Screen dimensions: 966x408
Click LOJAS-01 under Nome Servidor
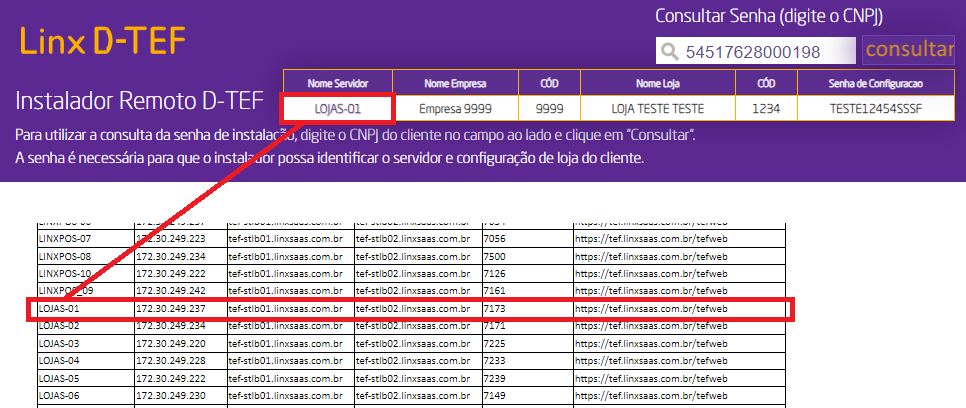(337, 109)
